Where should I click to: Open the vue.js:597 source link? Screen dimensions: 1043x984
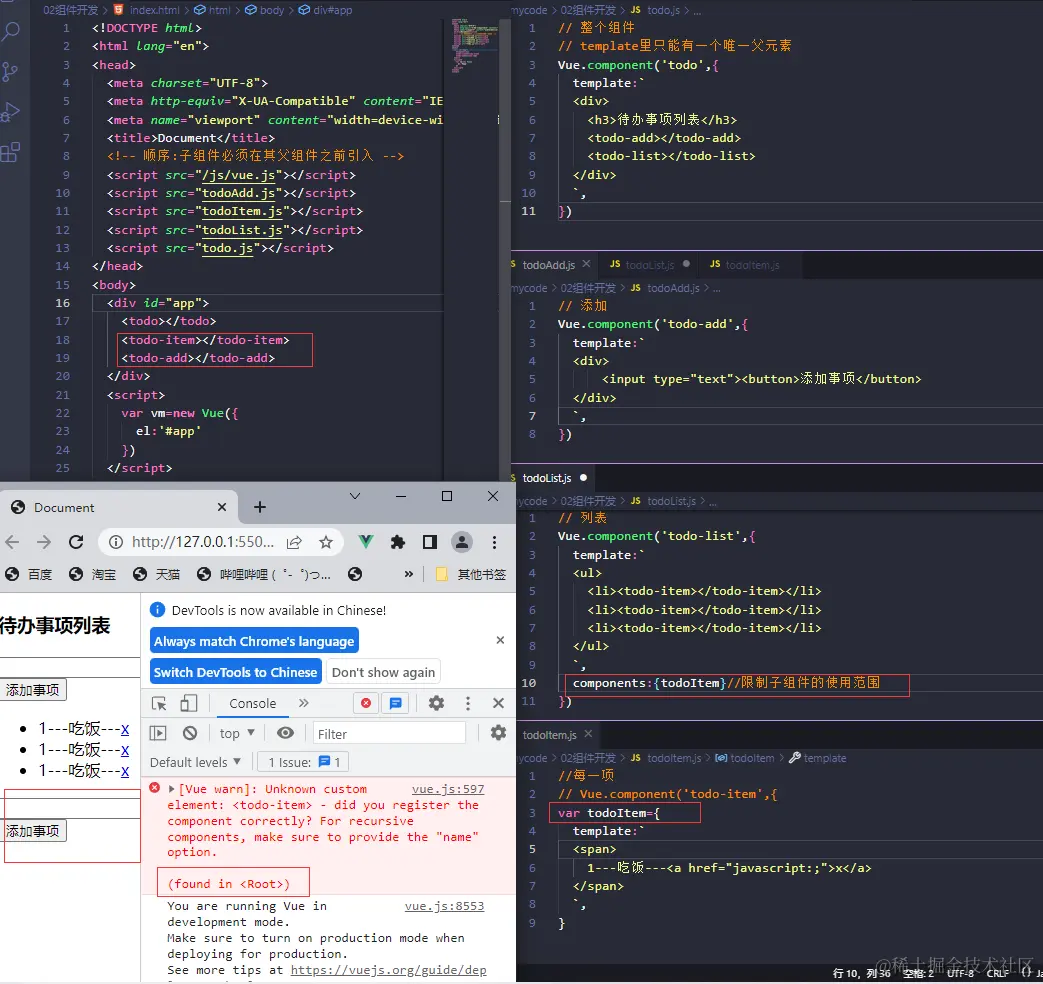coord(448,789)
